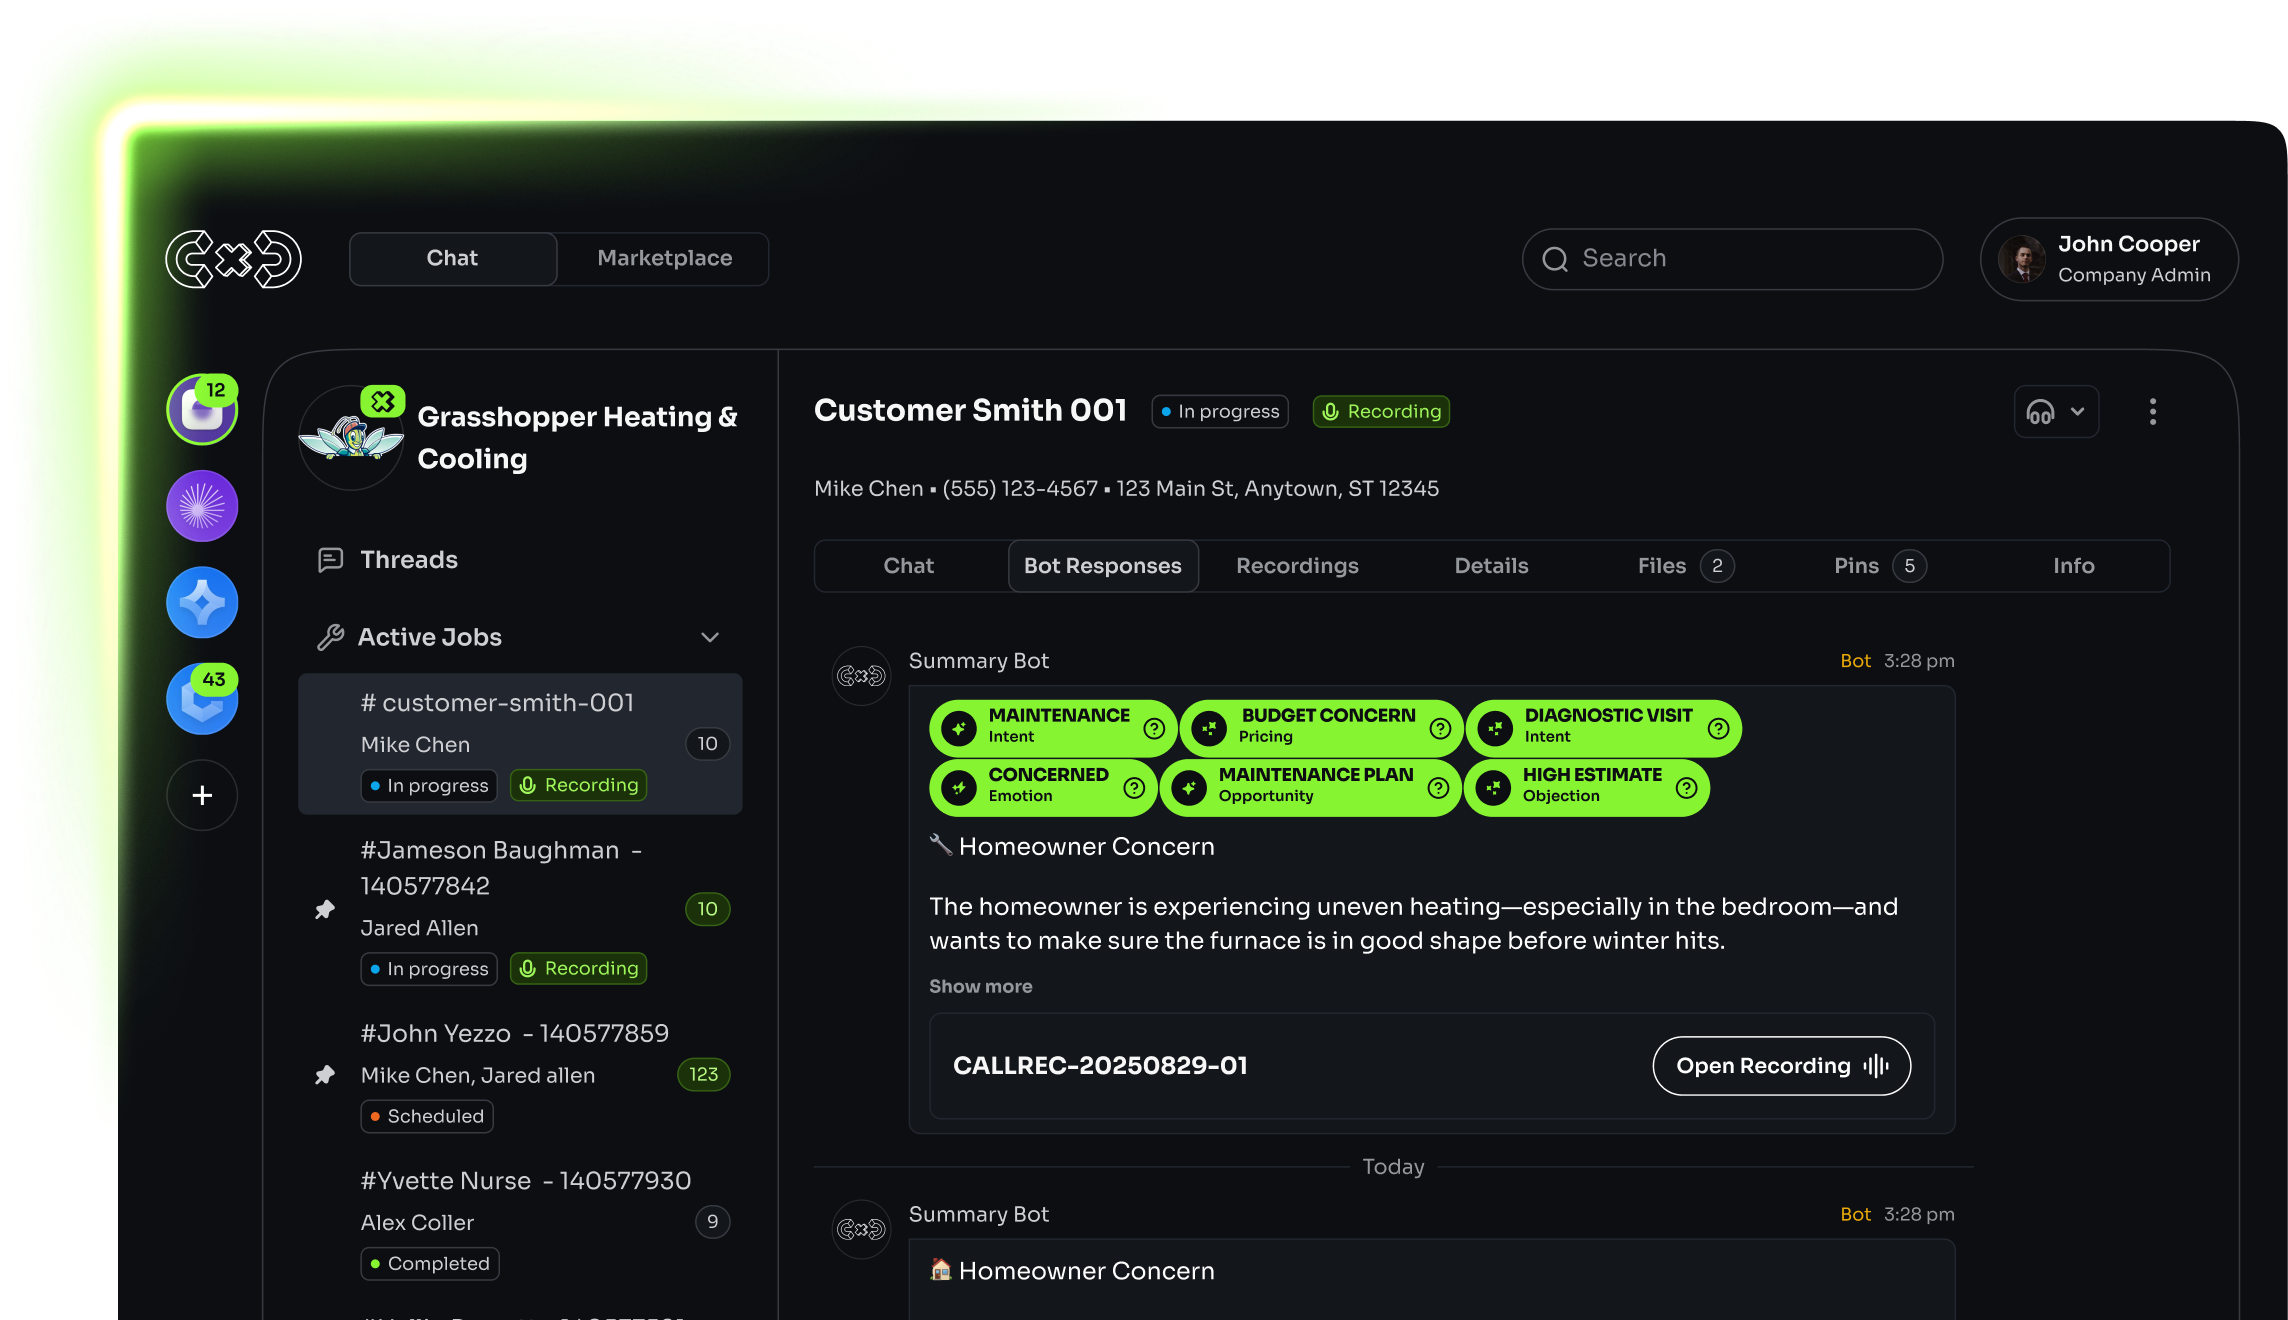
Task: Click help icon on HIGH ESTIMATE tag
Action: click(1686, 788)
